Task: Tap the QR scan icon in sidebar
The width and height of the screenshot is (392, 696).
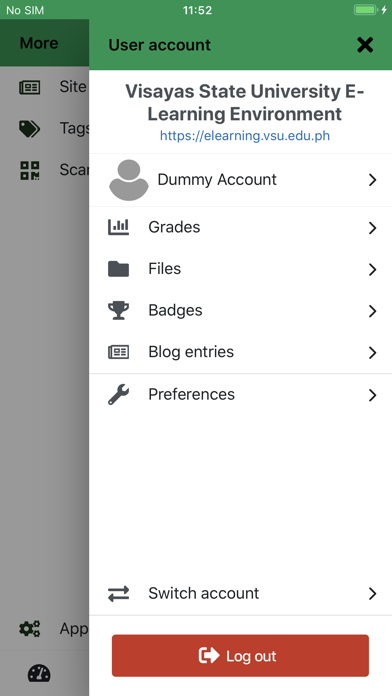Action: pos(30,170)
